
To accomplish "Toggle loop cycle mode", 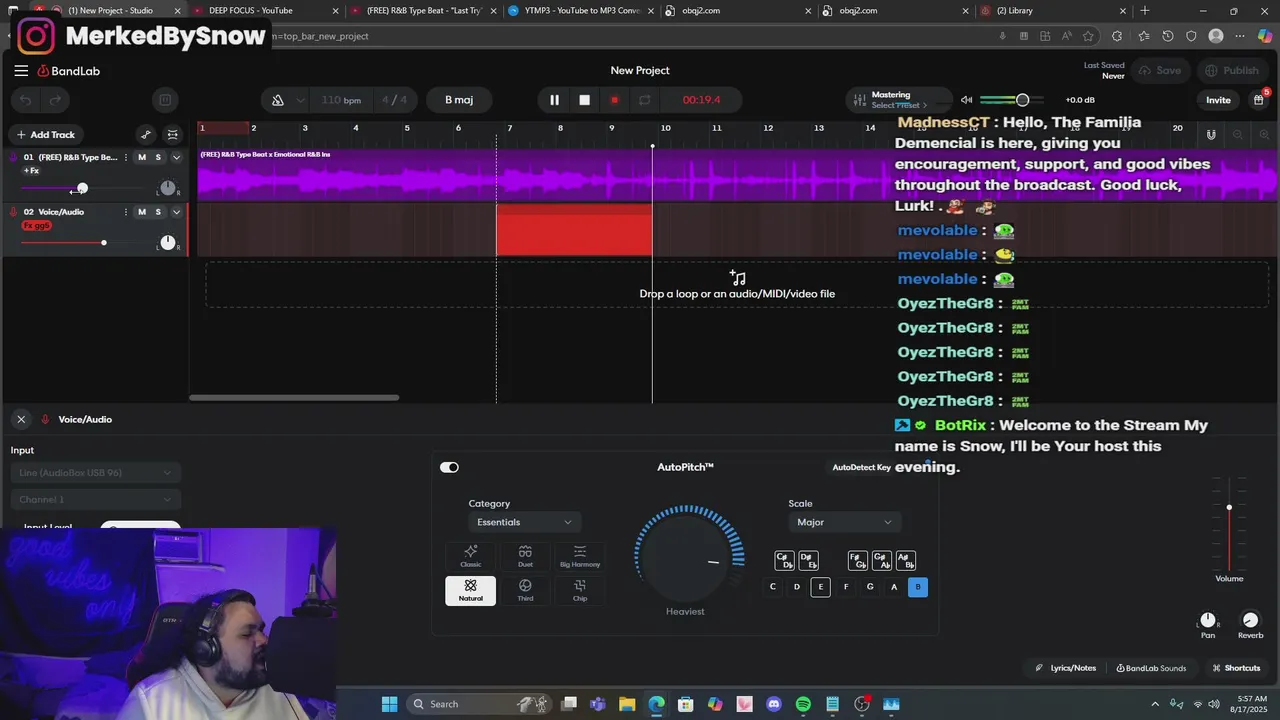I will click(645, 100).
